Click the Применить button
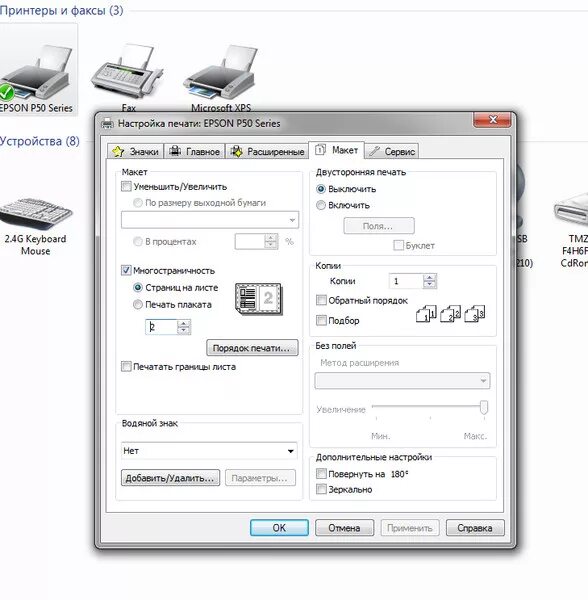This screenshot has height=600, width=588. (x=410, y=528)
